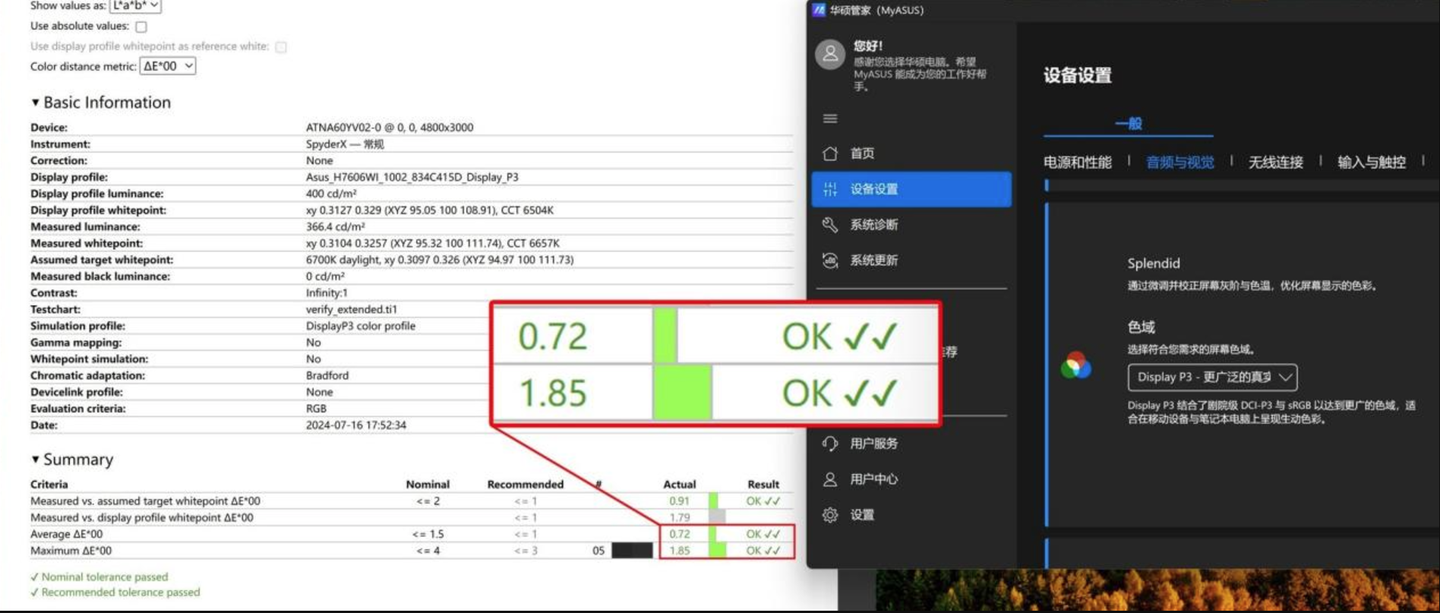This screenshot has width=1440, height=613.
Task: Open the hamburger menu in MyASUS
Action: (830, 118)
